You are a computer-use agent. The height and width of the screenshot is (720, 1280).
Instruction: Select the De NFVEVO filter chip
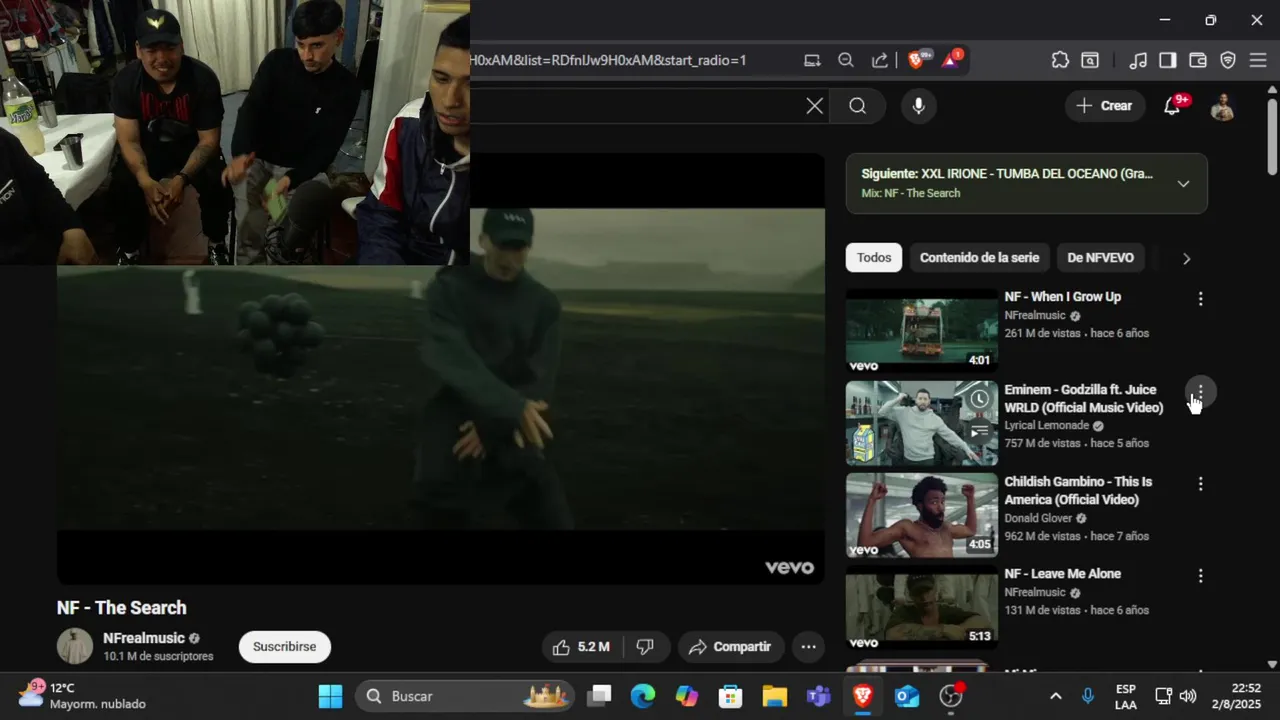1100,258
